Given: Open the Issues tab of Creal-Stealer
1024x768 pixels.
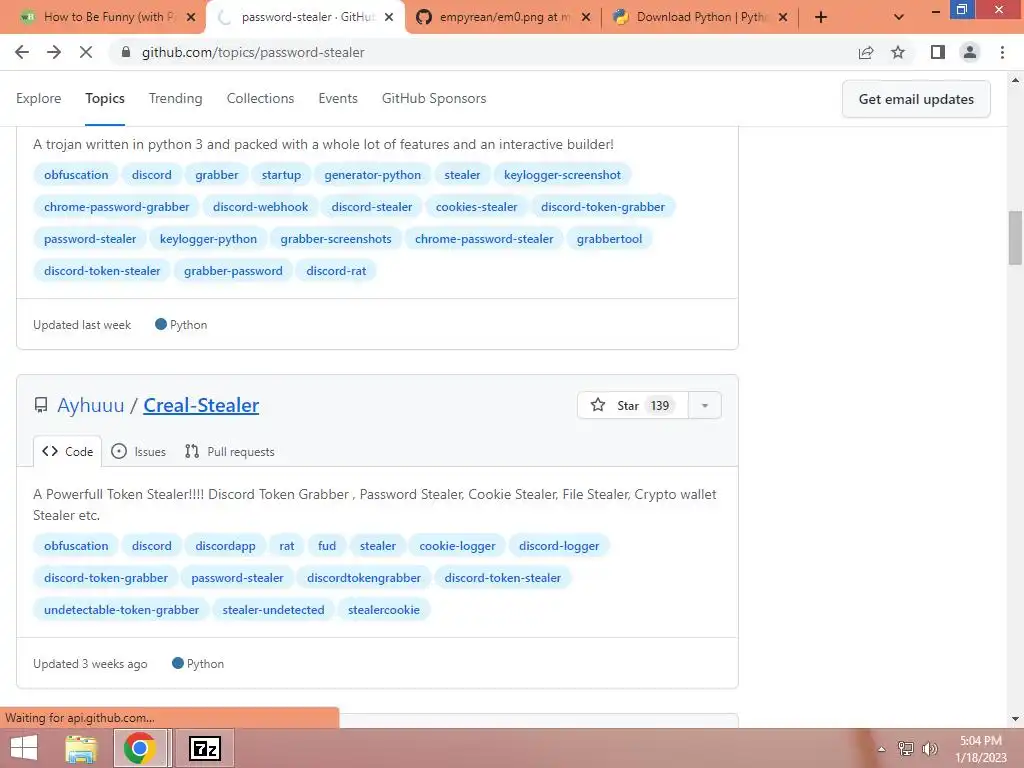Looking at the screenshot, I should pos(138,451).
